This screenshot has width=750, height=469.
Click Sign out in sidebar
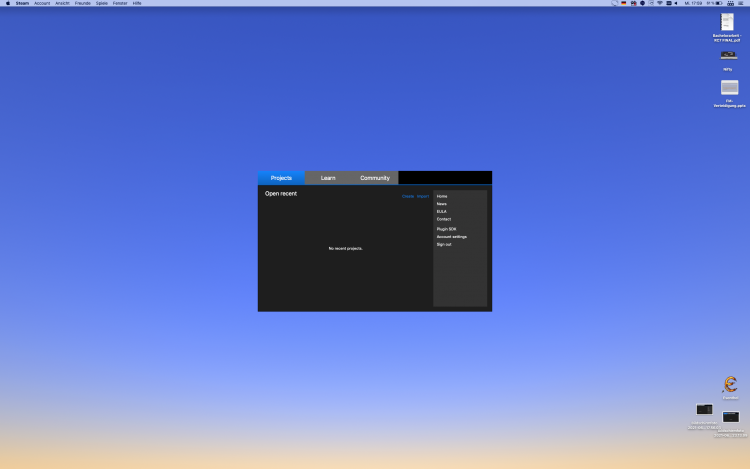443,244
